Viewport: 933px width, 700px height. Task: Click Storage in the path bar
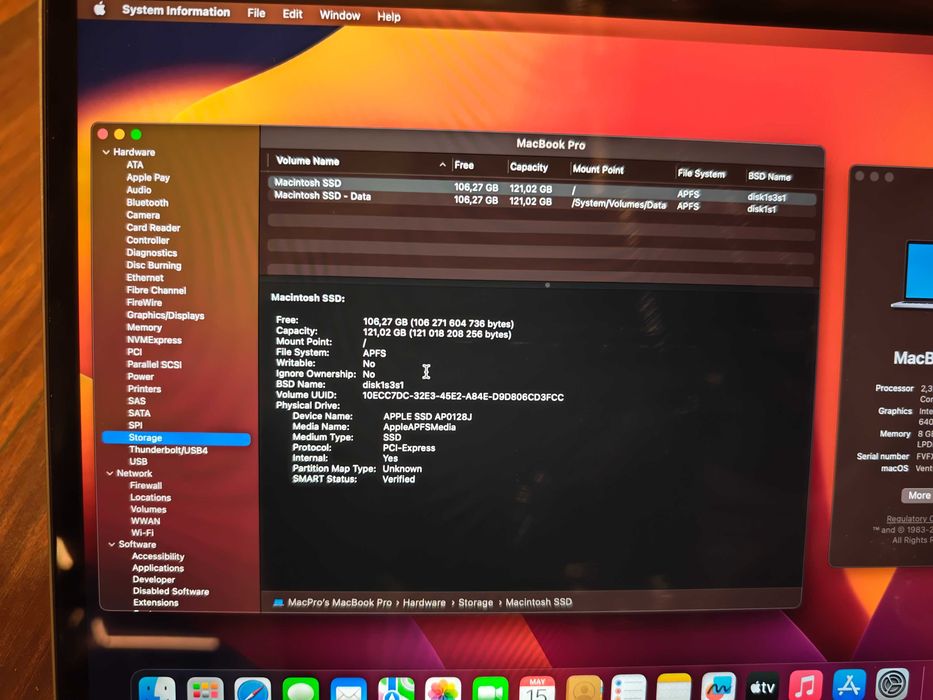475,603
